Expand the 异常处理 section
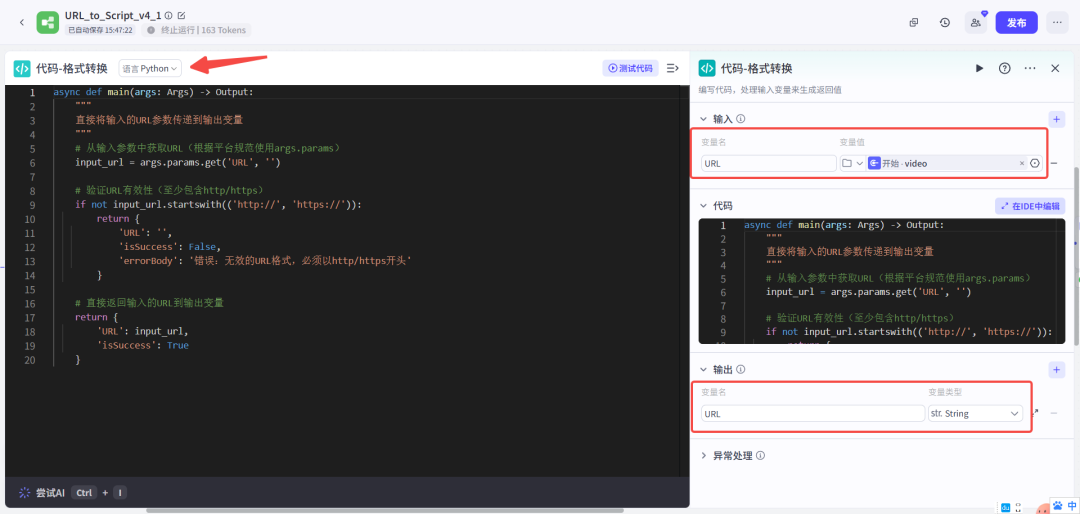1080x514 pixels. [705, 456]
